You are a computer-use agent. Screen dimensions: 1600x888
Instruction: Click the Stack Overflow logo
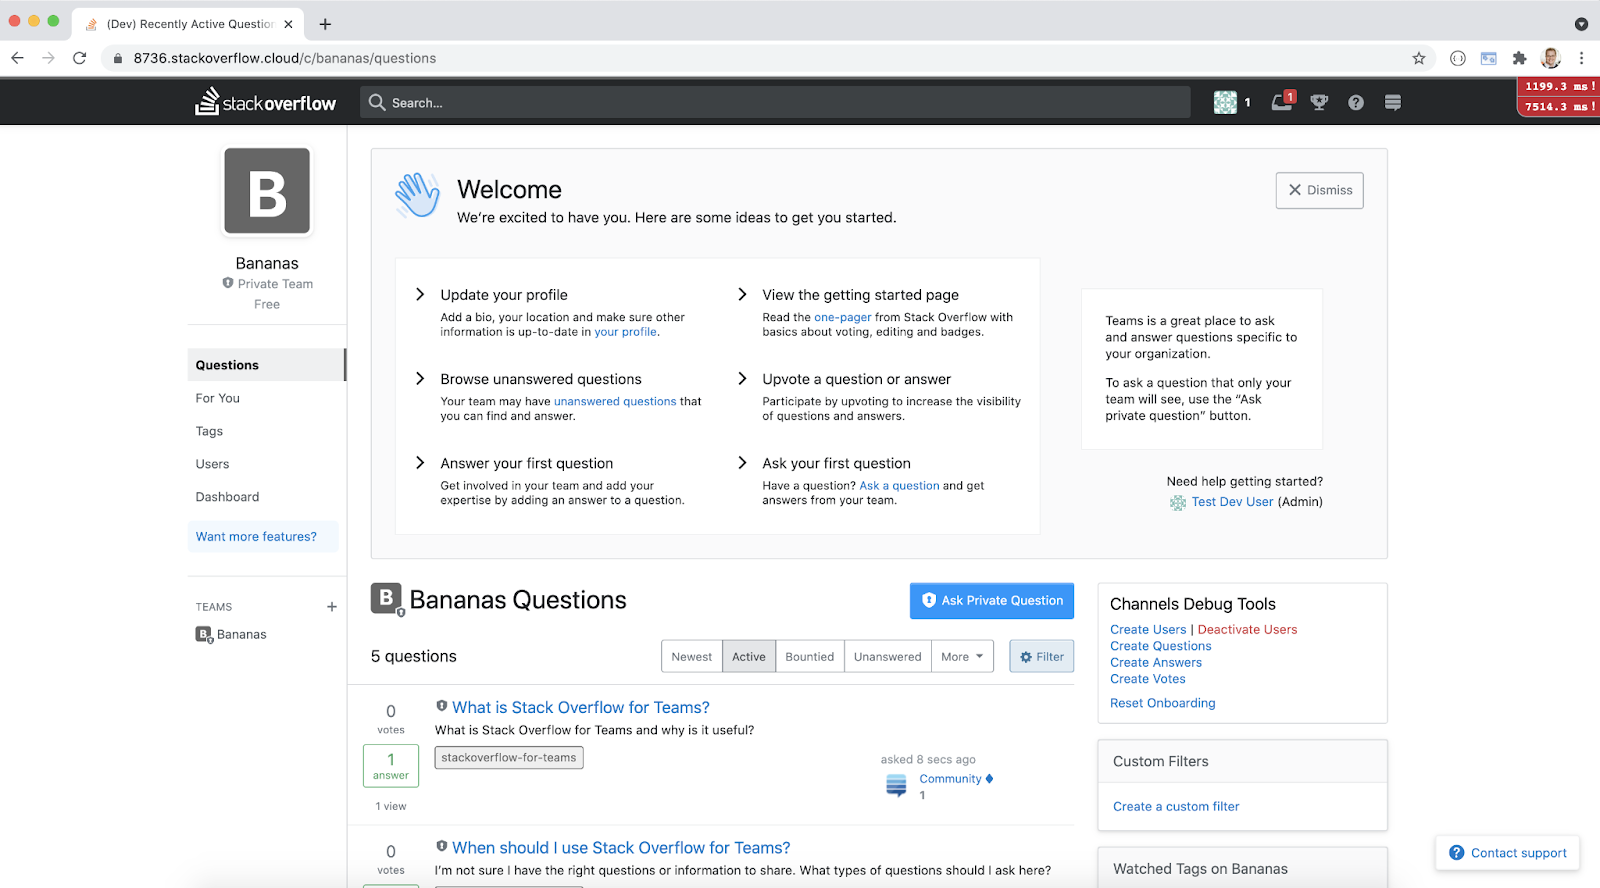pyautogui.click(x=265, y=102)
